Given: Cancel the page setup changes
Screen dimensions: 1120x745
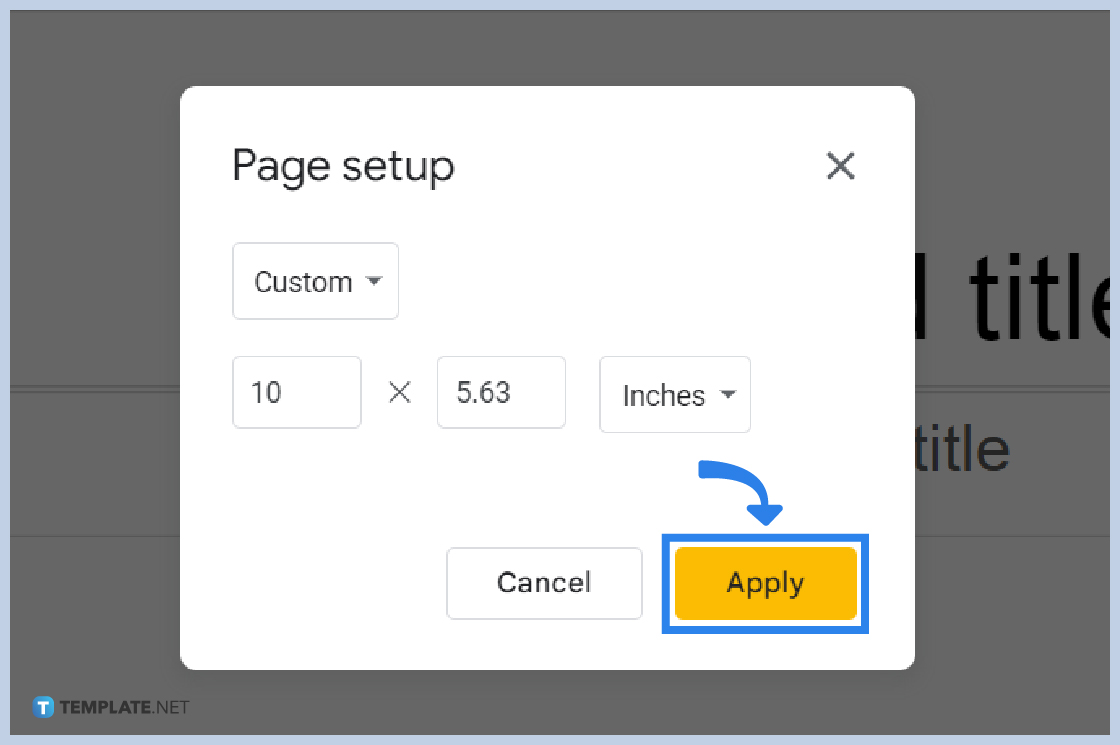Looking at the screenshot, I should pyautogui.click(x=544, y=583).
